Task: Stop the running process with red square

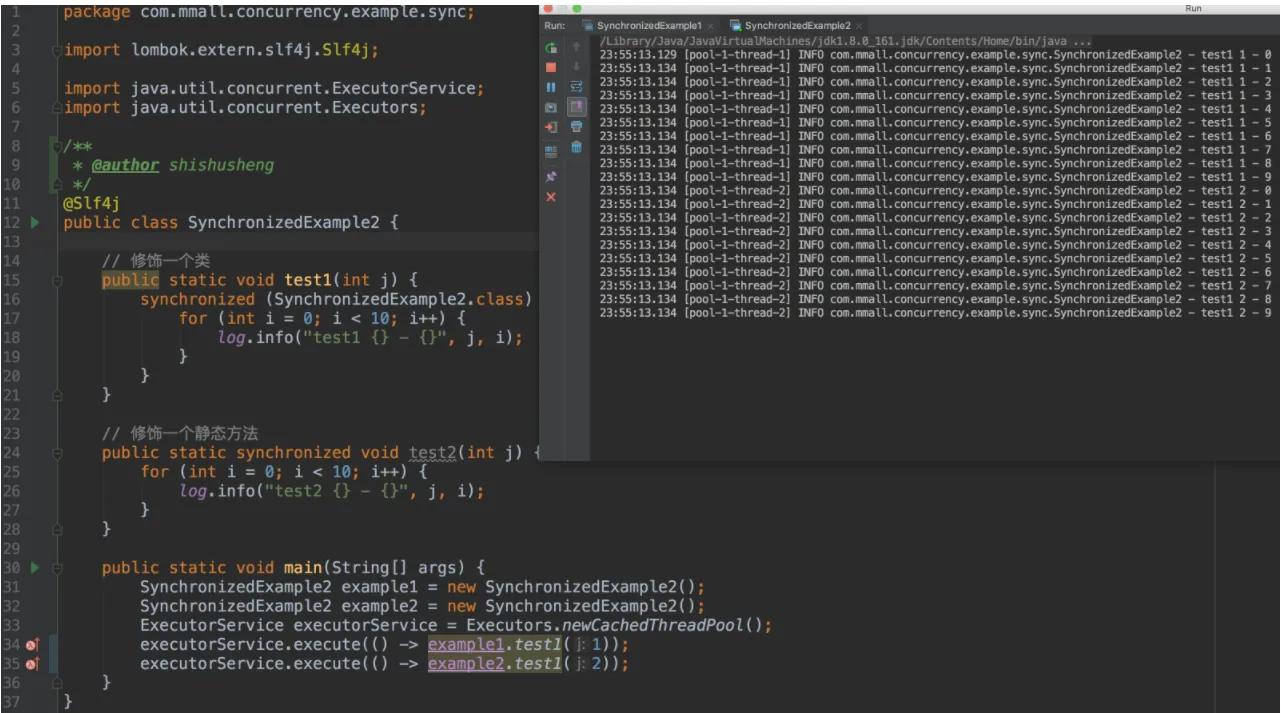Action: (x=551, y=67)
